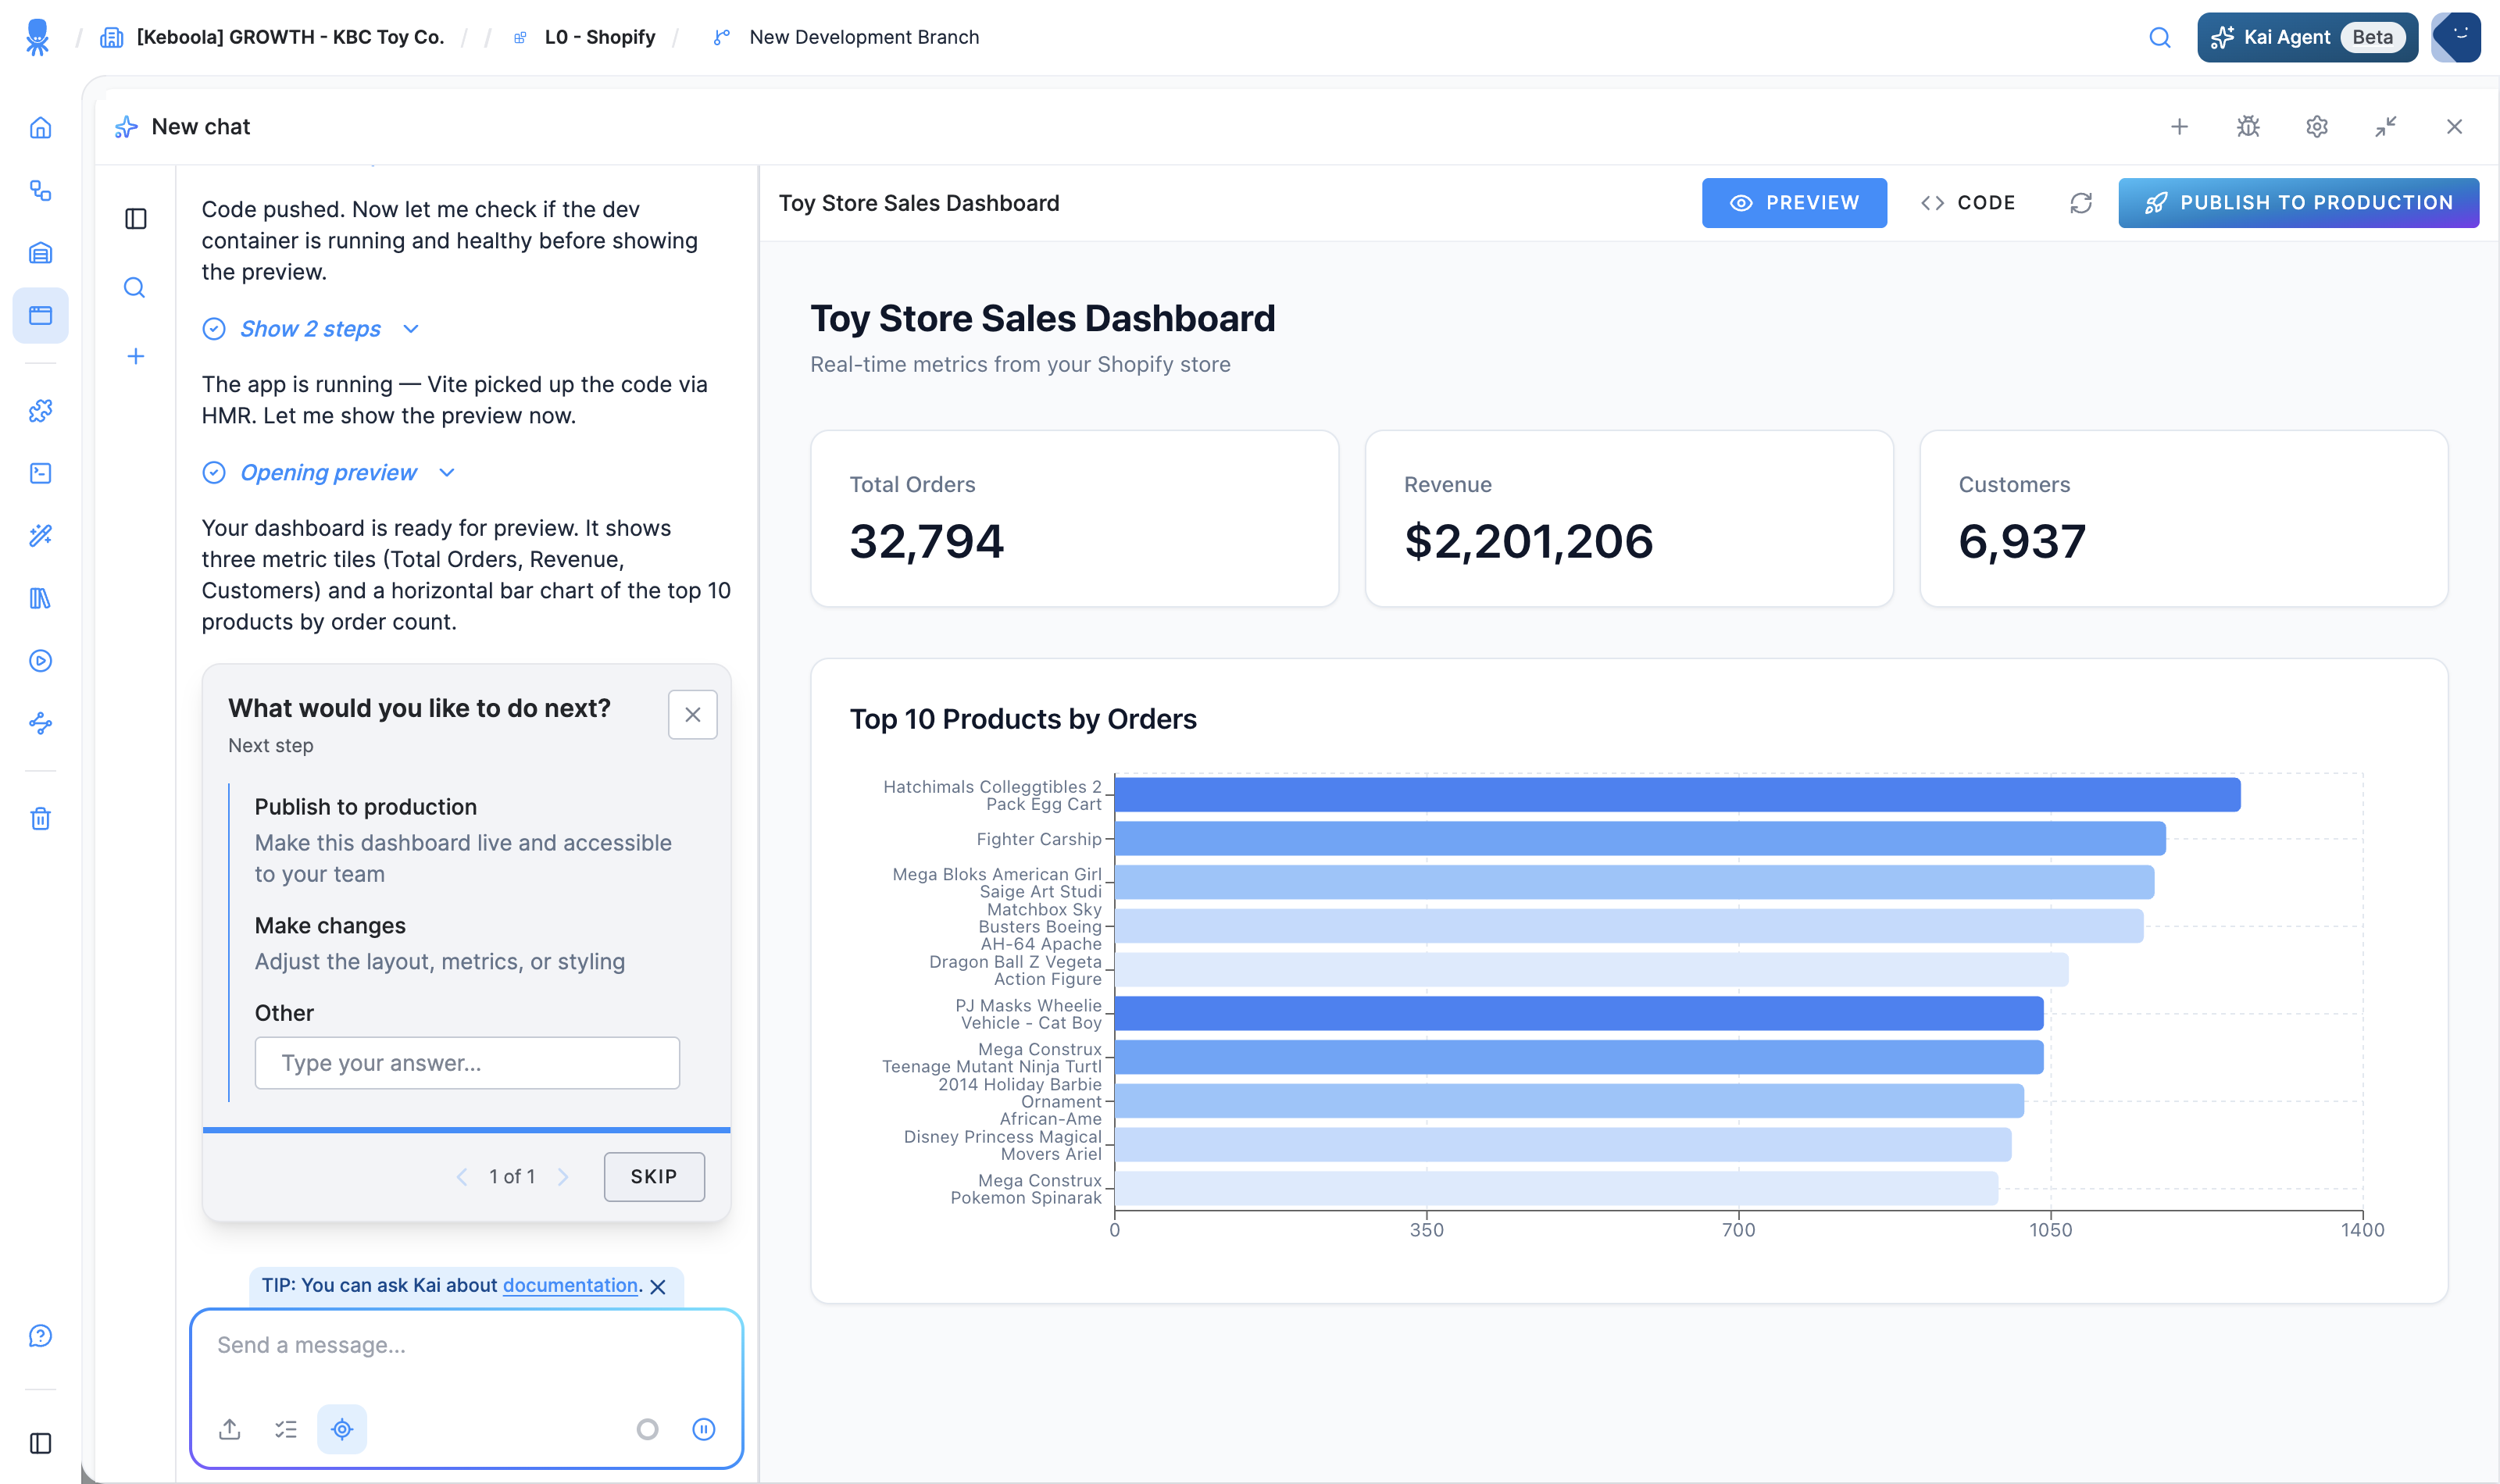Expand Show 2 steps
The width and height of the screenshot is (2500, 1484).
[310, 329]
